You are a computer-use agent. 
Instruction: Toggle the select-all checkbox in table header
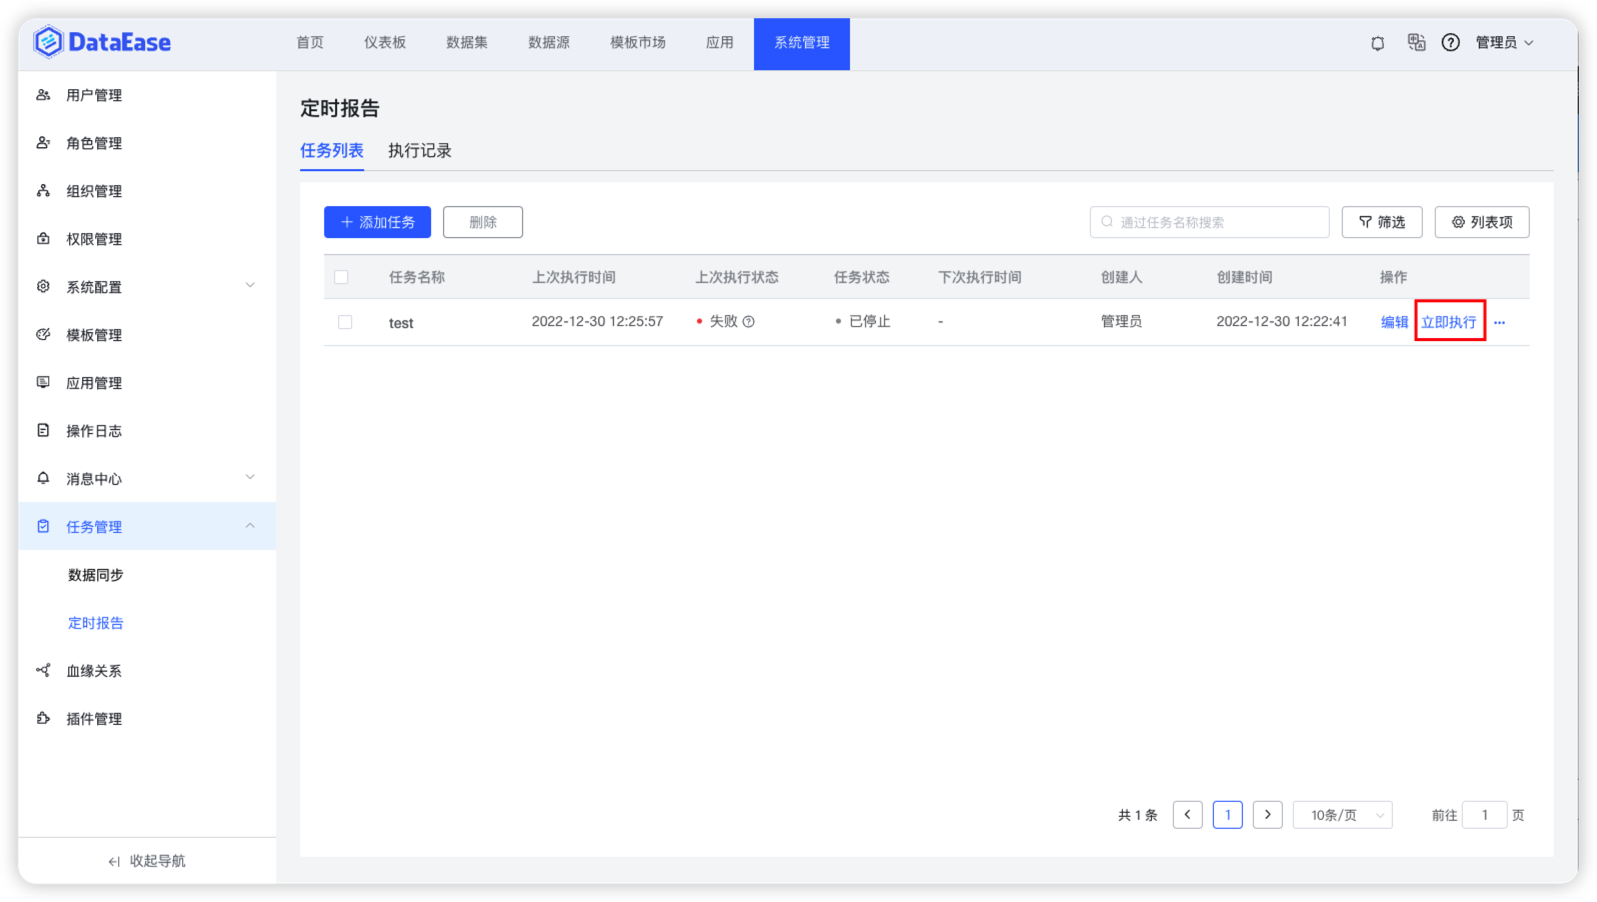point(342,277)
